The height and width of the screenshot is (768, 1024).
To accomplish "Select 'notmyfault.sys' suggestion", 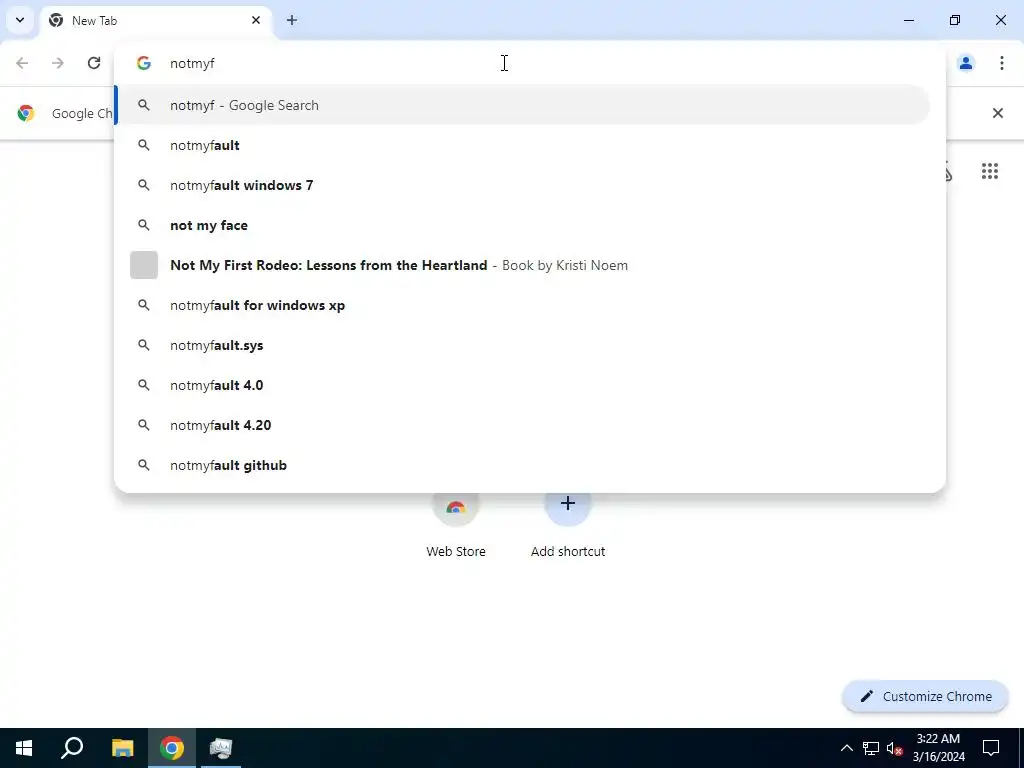I will 522,345.
